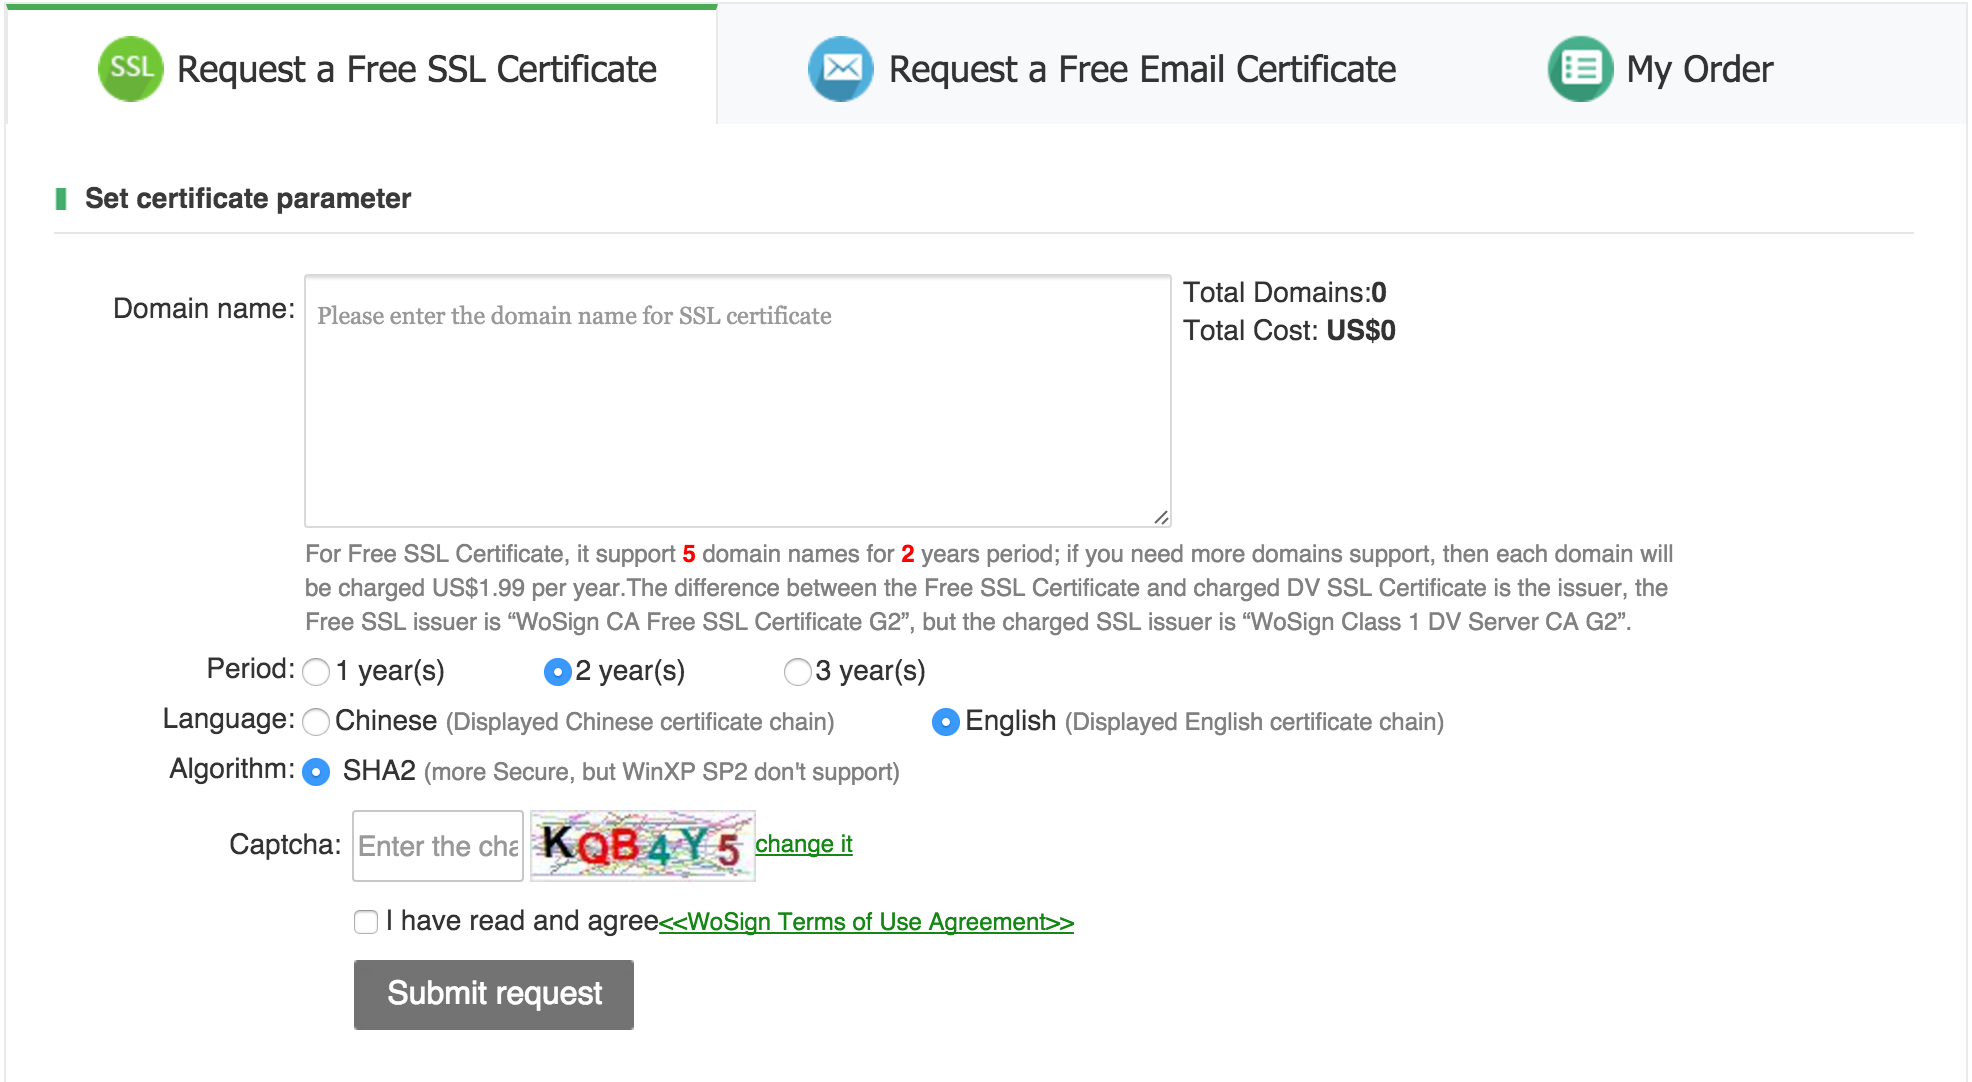Select English certificate chain language
Image resolution: width=1972 pixels, height=1082 pixels.
coord(945,722)
